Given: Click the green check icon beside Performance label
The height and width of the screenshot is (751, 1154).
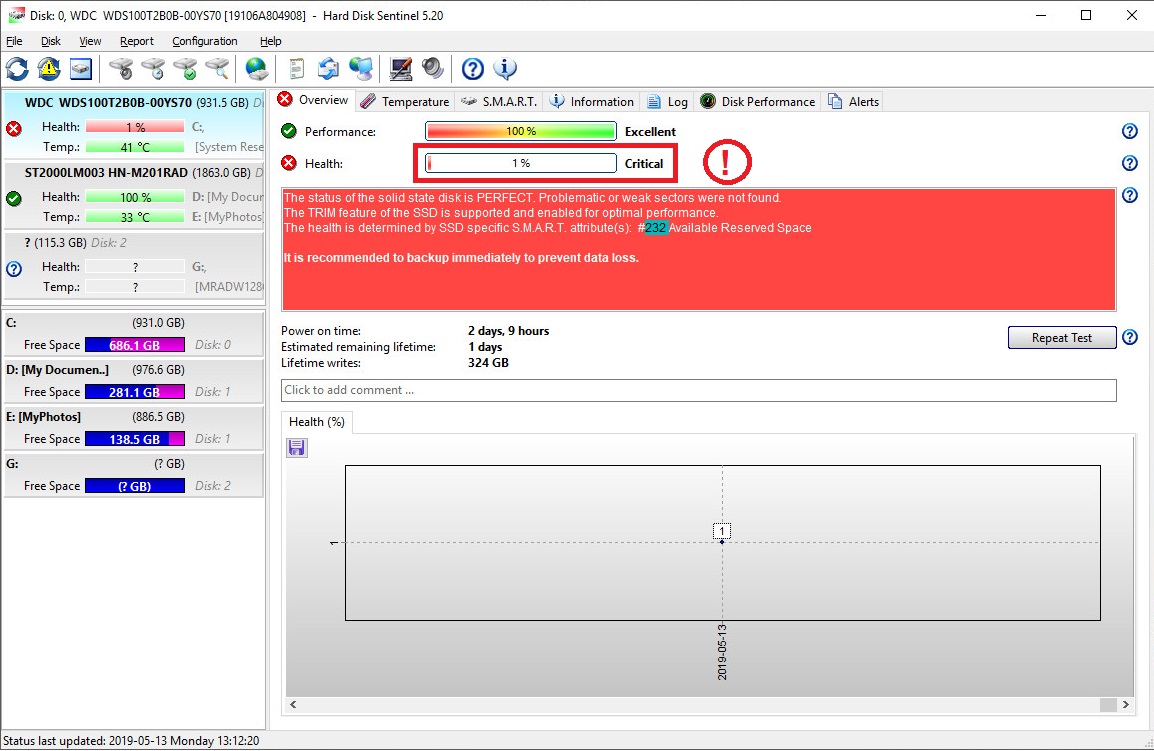Looking at the screenshot, I should point(288,131).
